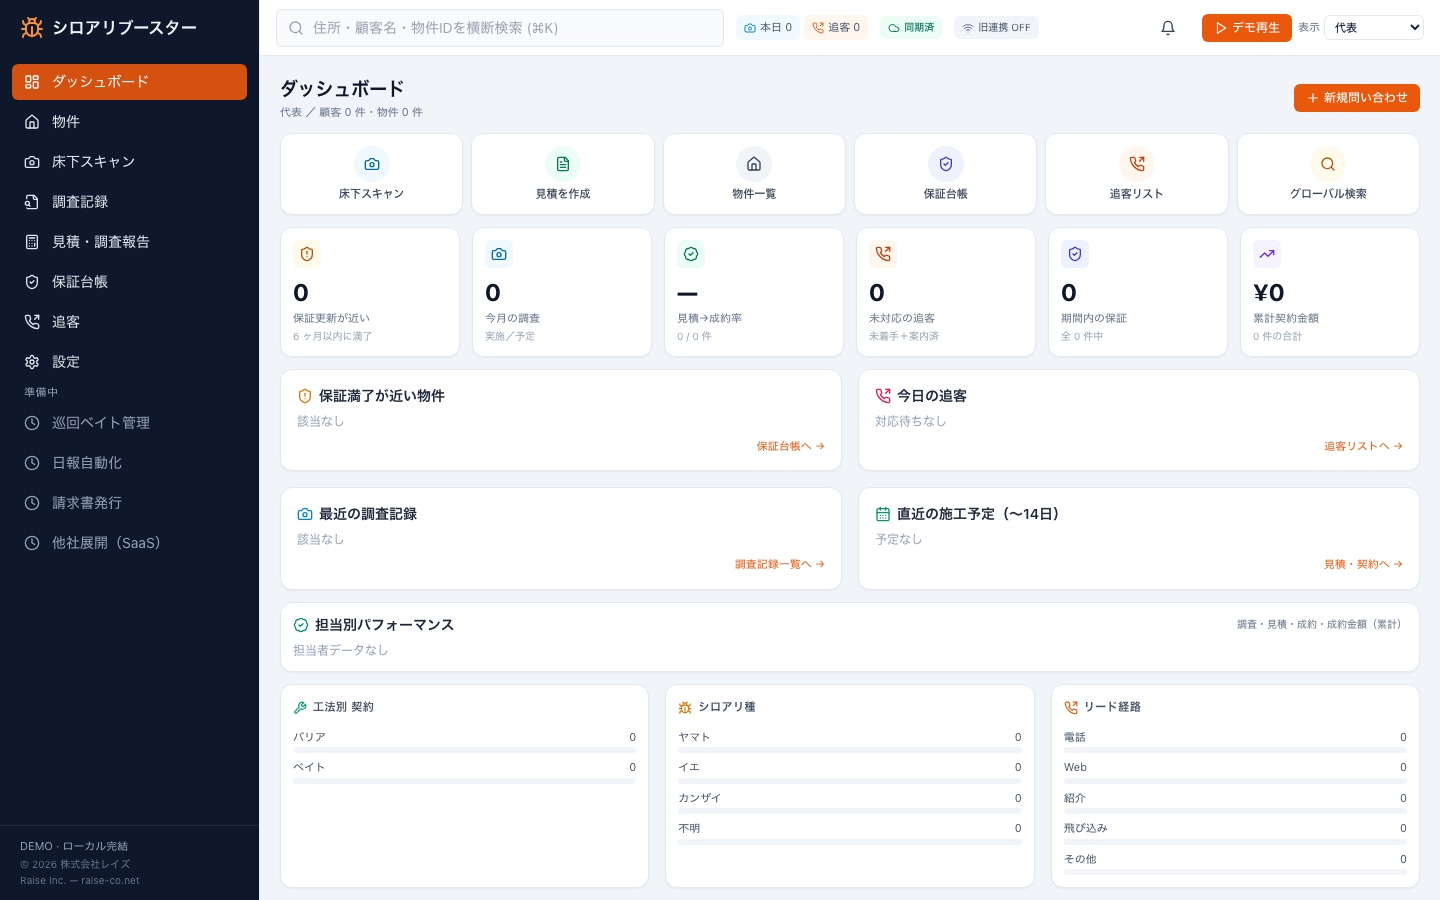
Task: Click the 最近の調査記録 camera icon
Action: 305,514
